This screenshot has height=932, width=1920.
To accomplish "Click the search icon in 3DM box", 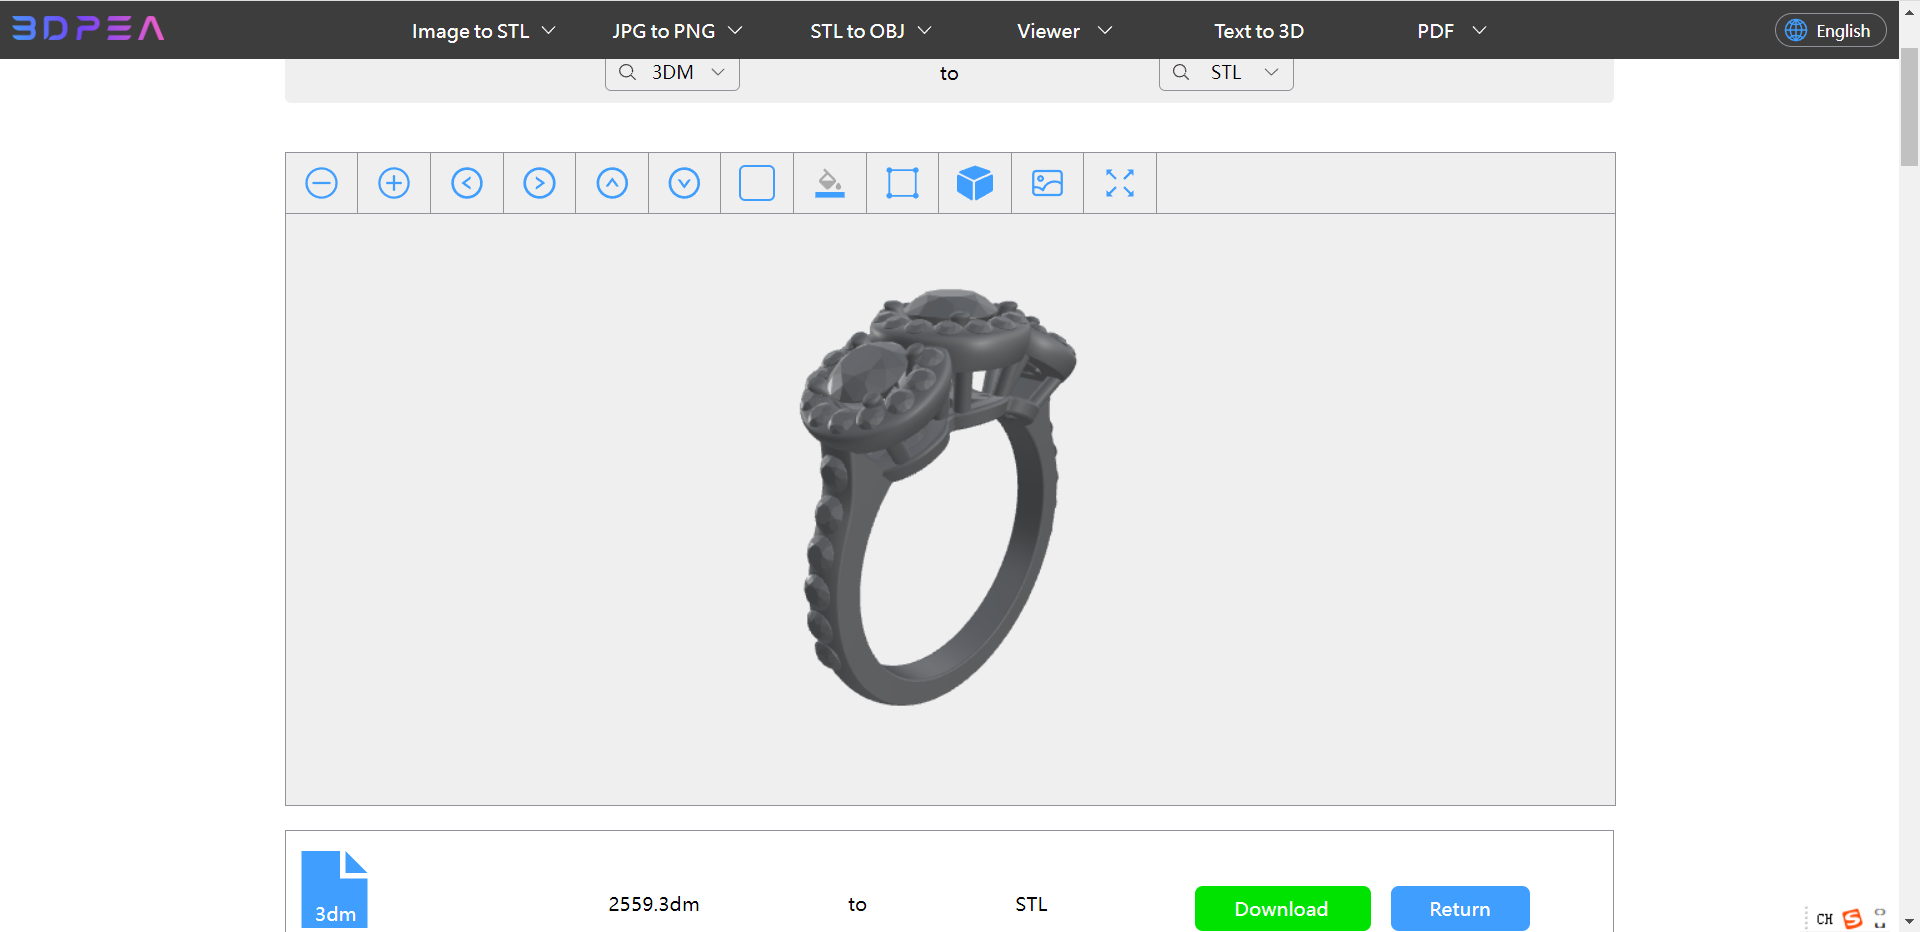I will [627, 72].
